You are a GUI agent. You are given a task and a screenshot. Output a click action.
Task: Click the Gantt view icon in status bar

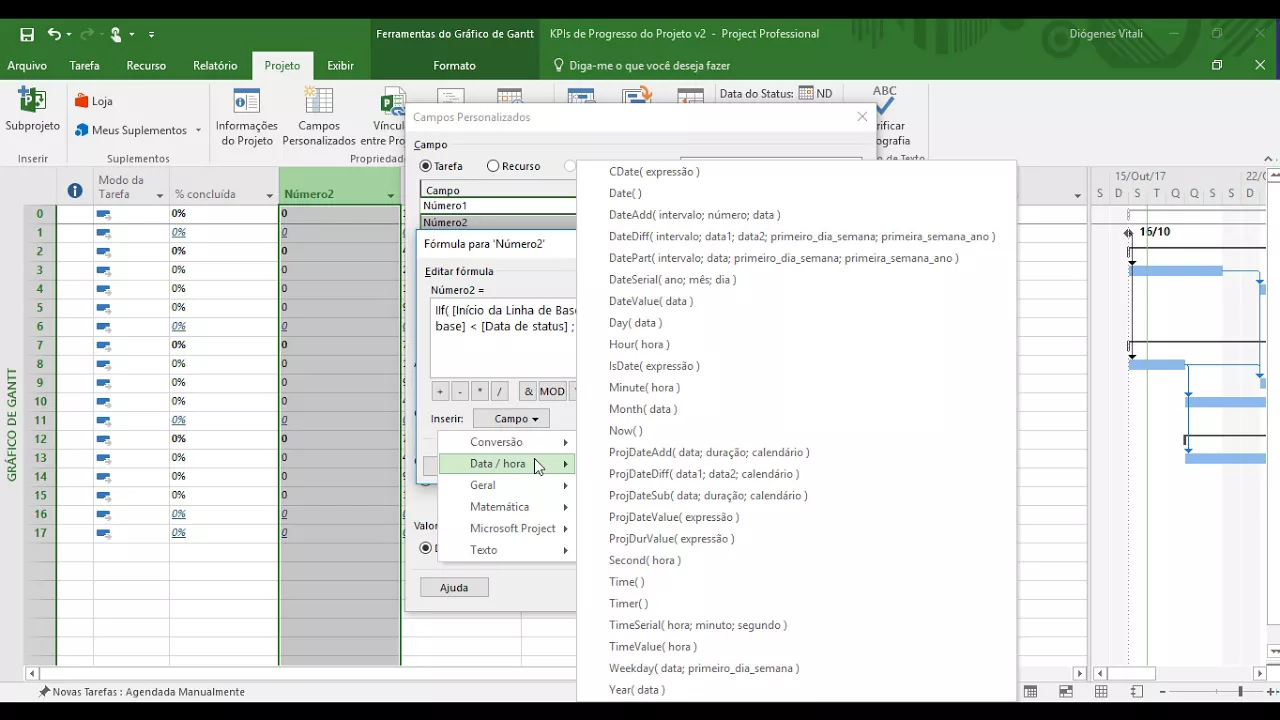1031,691
